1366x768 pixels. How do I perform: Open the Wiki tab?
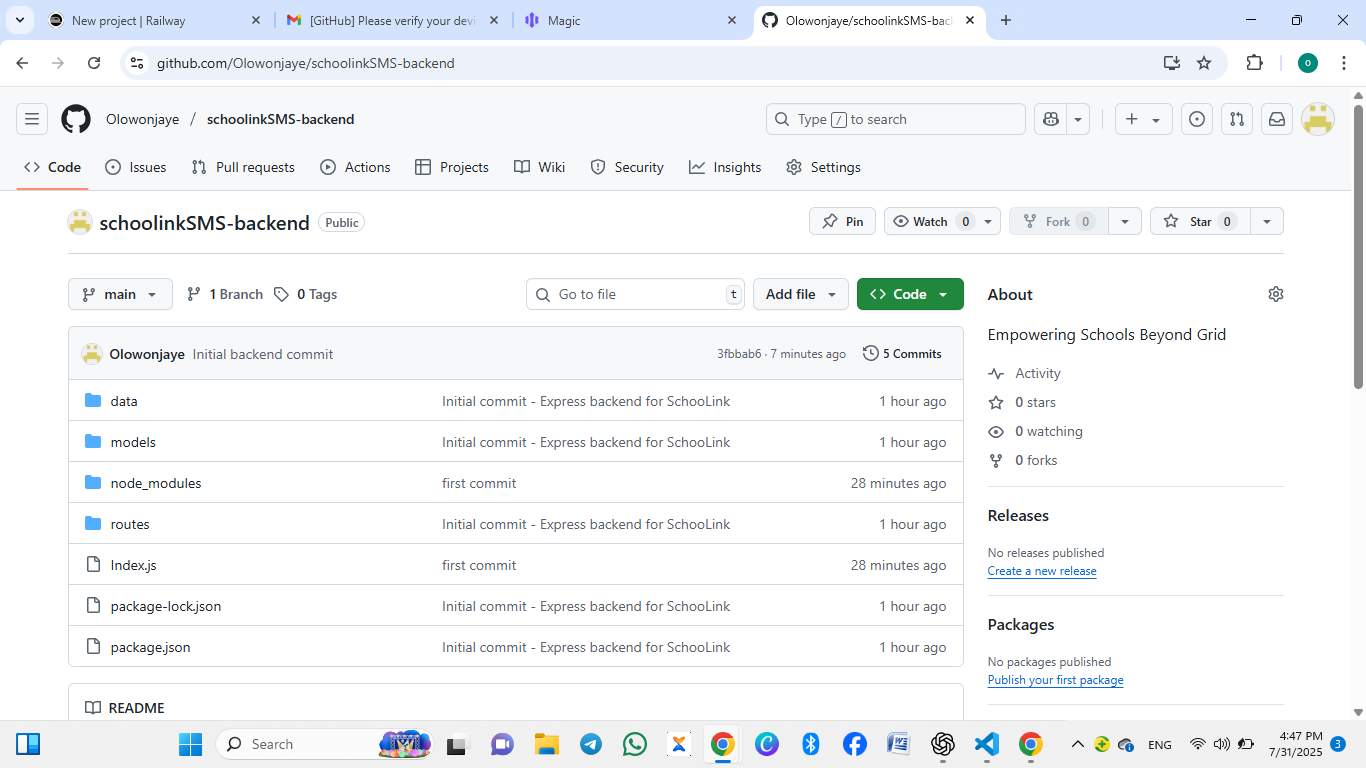coord(540,167)
